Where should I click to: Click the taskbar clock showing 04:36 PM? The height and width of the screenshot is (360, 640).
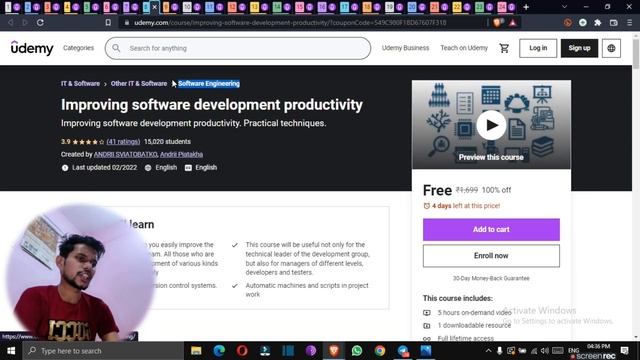pyautogui.click(x=598, y=347)
